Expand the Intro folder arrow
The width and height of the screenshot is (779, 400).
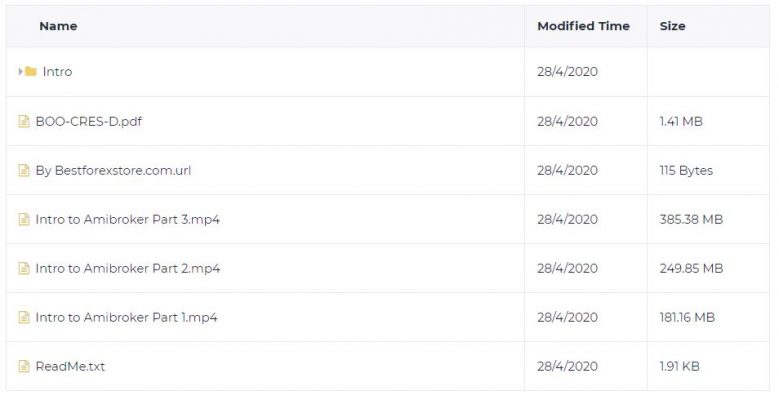click(x=20, y=72)
